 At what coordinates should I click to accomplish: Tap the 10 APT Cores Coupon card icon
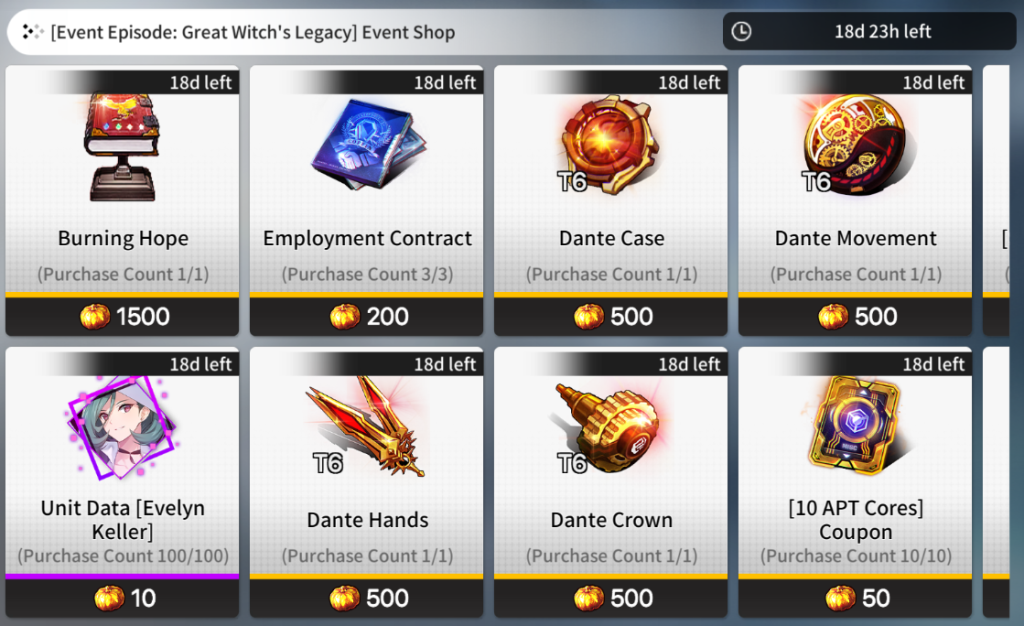click(x=855, y=426)
